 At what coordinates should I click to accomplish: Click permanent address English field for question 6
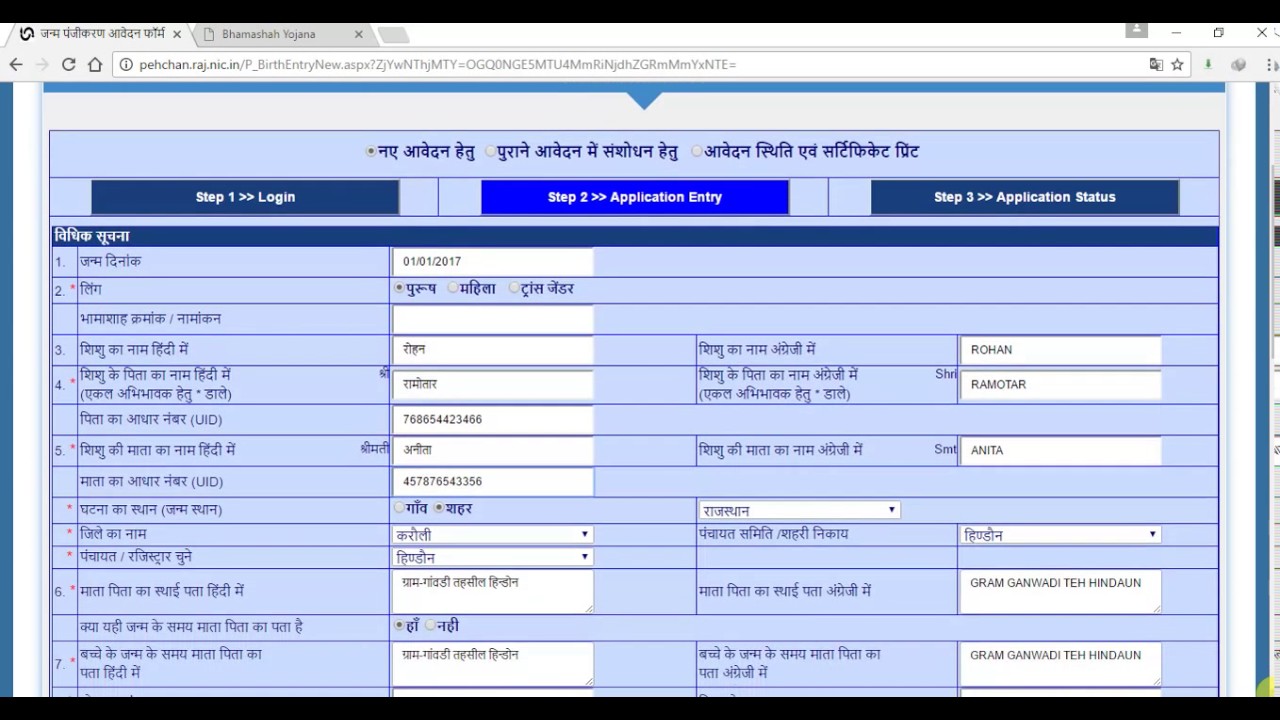[x=1060, y=592]
